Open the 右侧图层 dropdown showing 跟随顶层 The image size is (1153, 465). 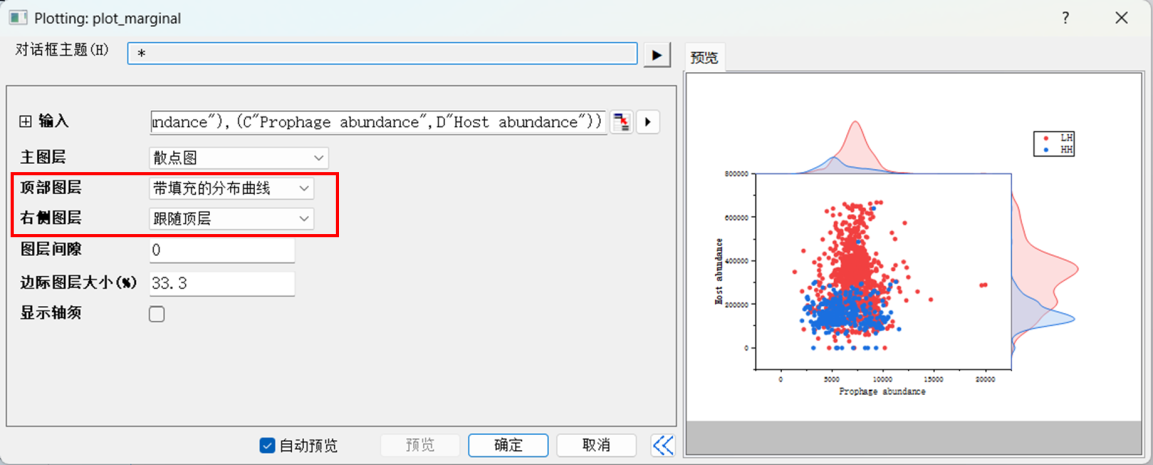click(x=231, y=219)
